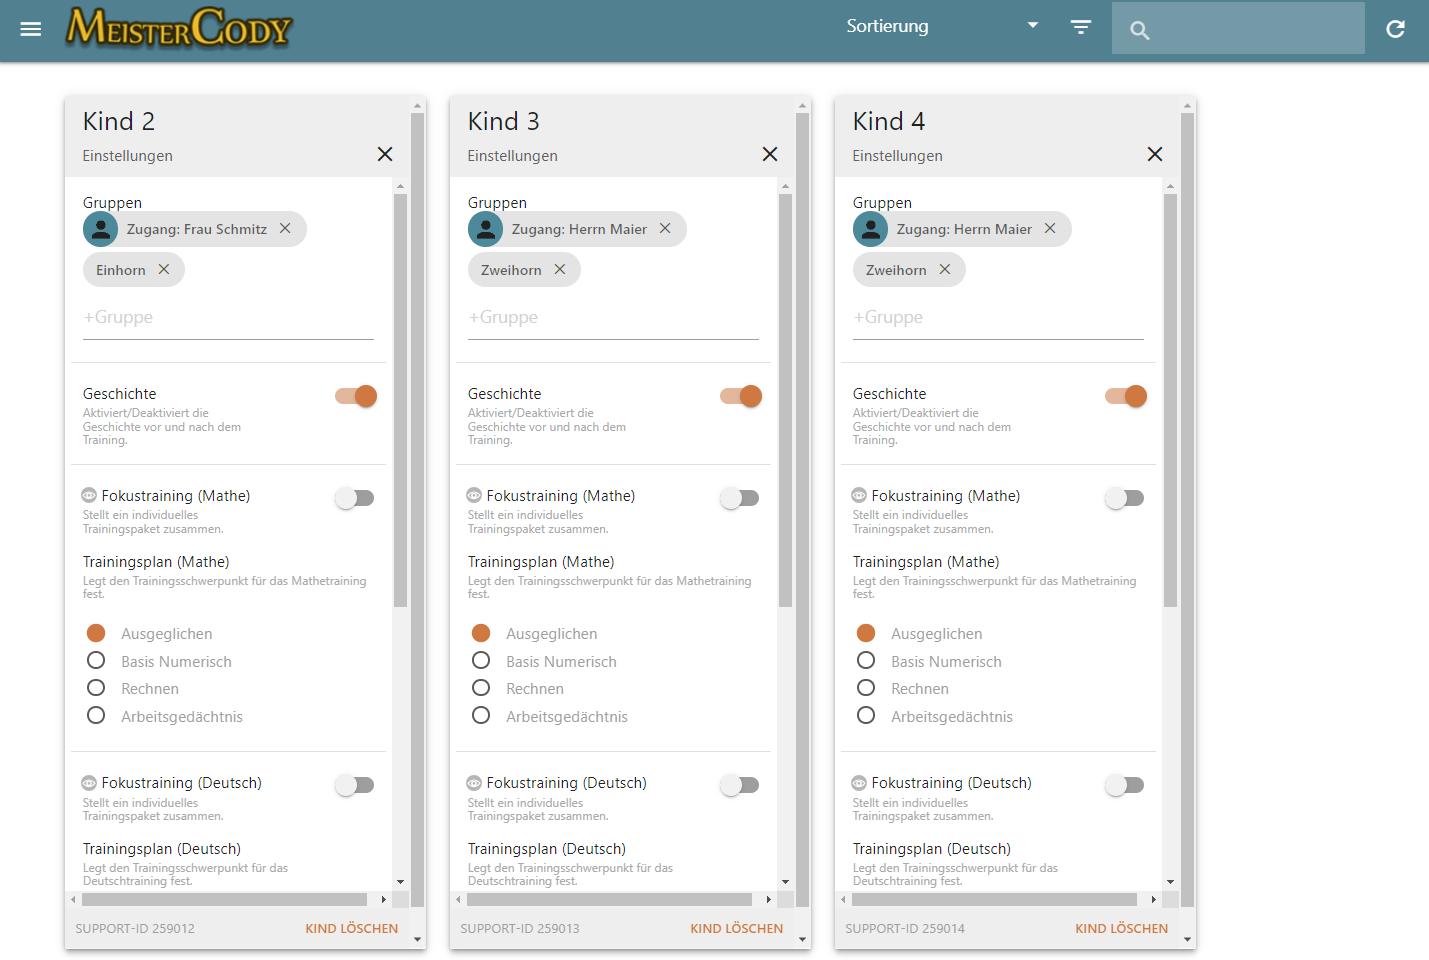
Task: Disable Geschichte toggle for Kind 2
Action: (356, 396)
